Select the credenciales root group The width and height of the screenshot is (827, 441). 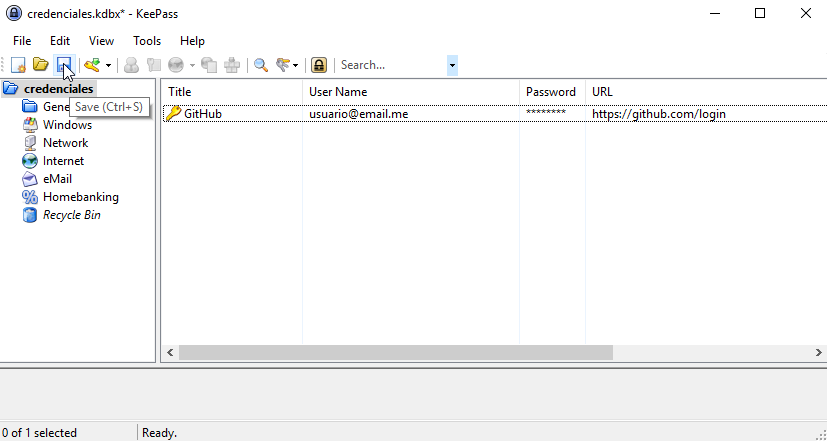[x=58, y=89]
